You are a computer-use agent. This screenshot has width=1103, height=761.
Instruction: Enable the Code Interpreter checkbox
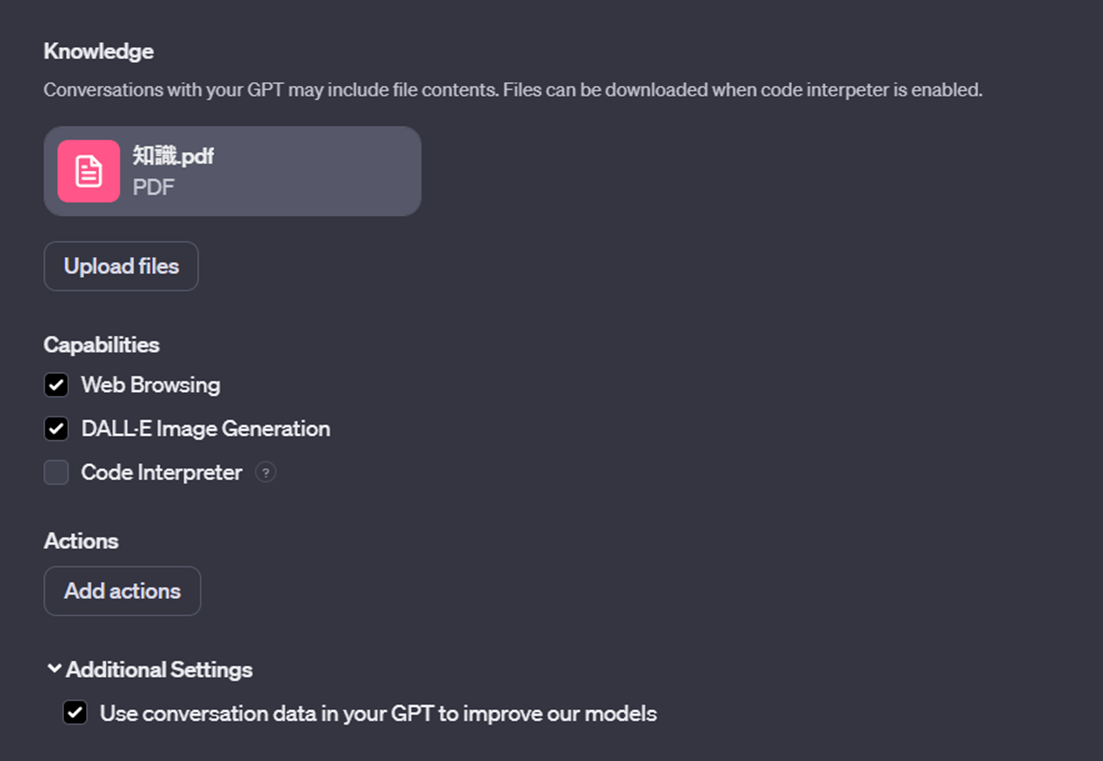[56, 472]
